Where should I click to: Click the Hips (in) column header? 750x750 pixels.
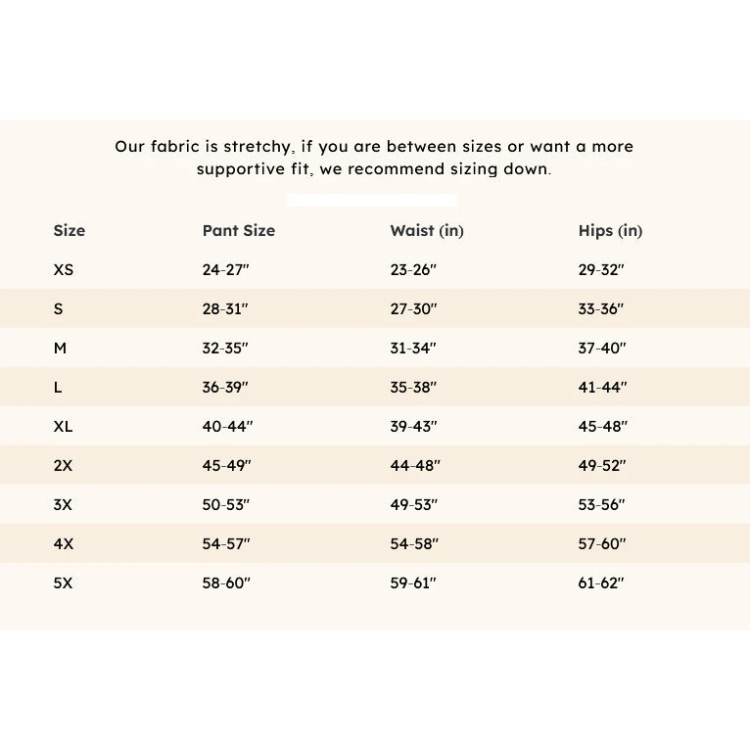pos(610,231)
